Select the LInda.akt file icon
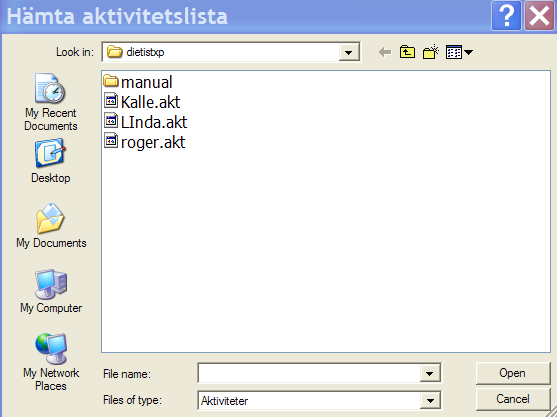This screenshot has width=557, height=417. click(x=111, y=121)
